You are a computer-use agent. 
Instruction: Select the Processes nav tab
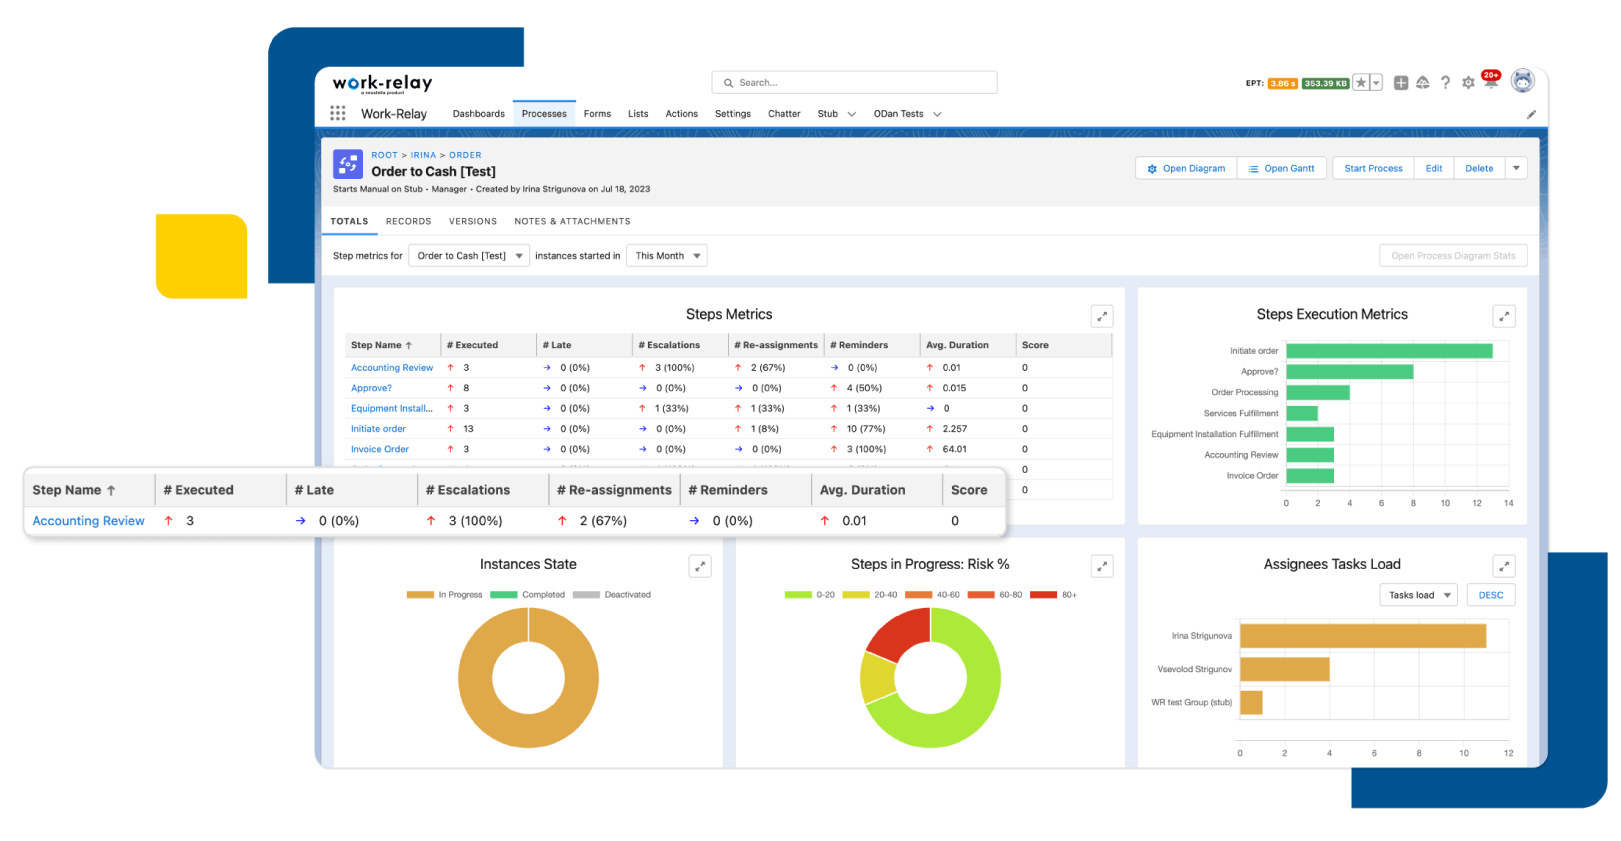[544, 114]
